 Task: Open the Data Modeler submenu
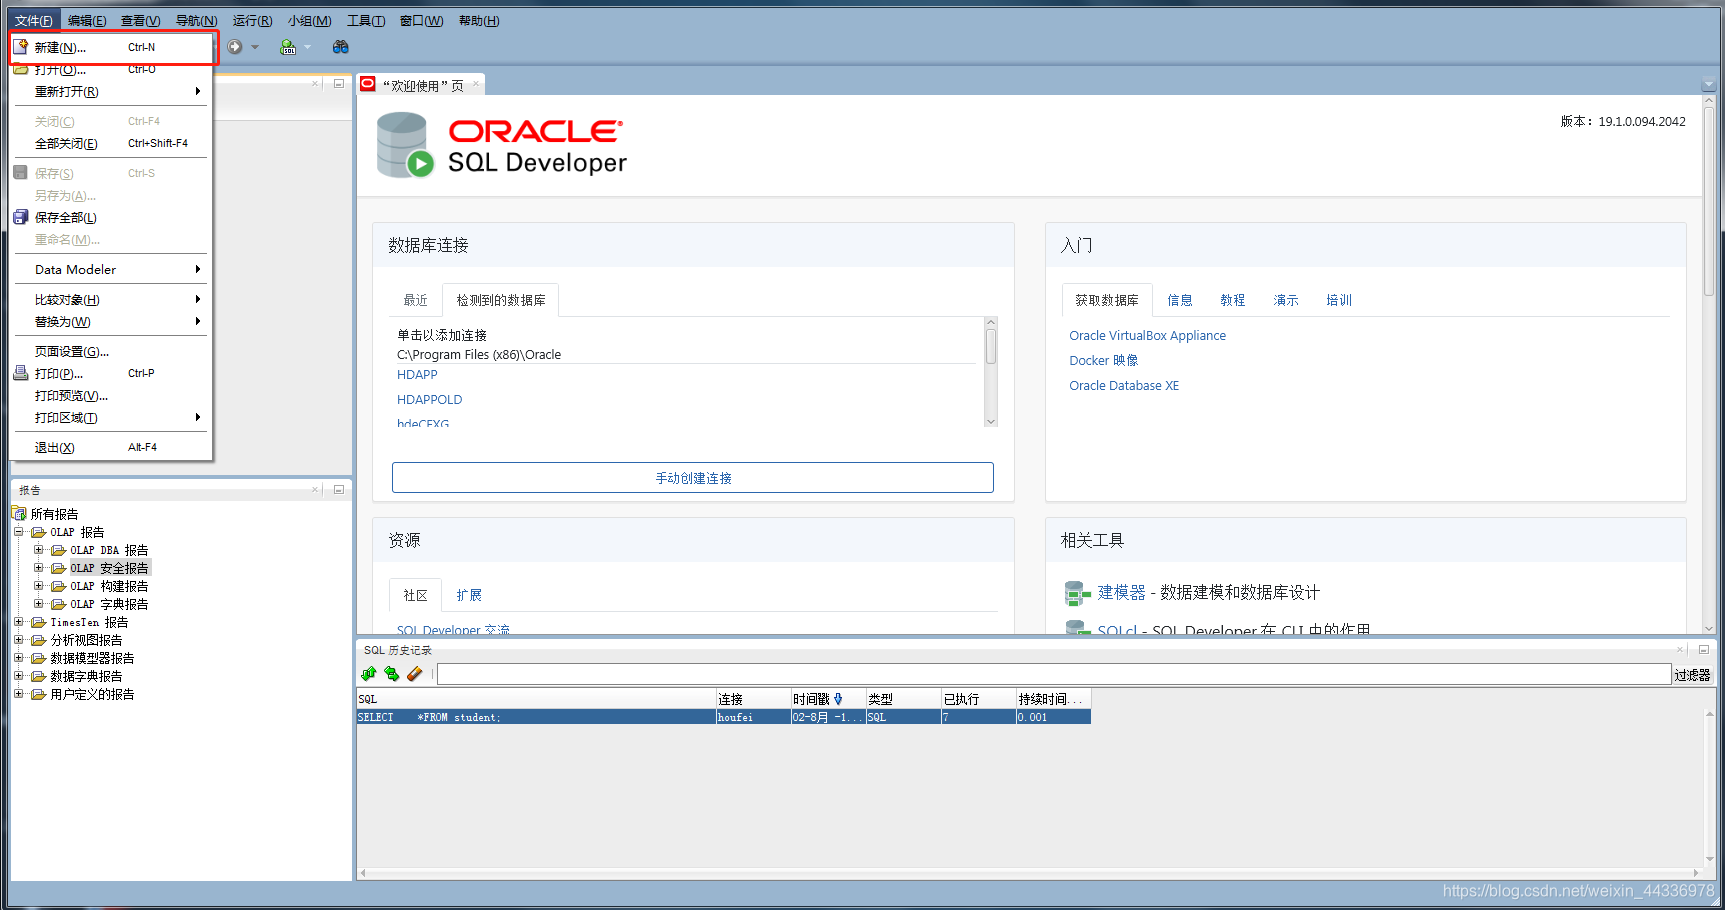pos(110,269)
